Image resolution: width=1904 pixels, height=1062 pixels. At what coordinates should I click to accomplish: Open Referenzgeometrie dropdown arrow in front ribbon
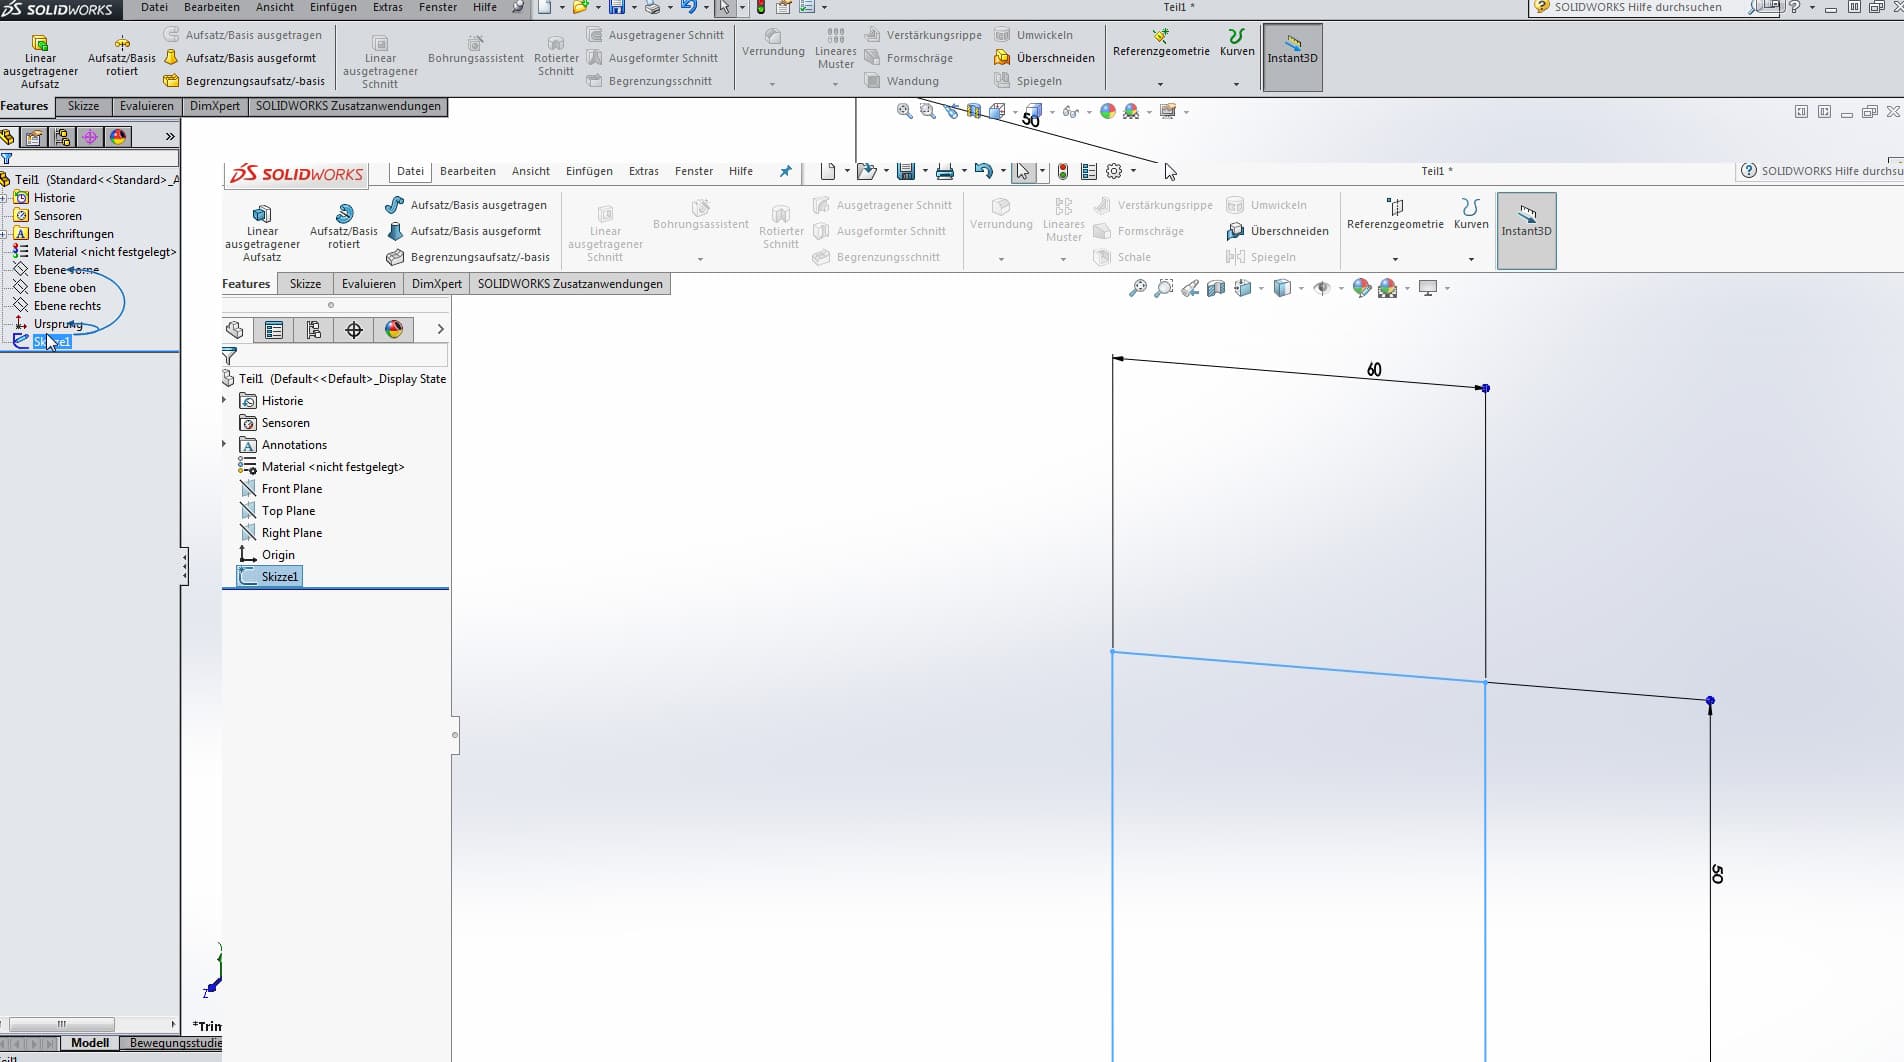pyautogui.click(x=1395, y=259)
